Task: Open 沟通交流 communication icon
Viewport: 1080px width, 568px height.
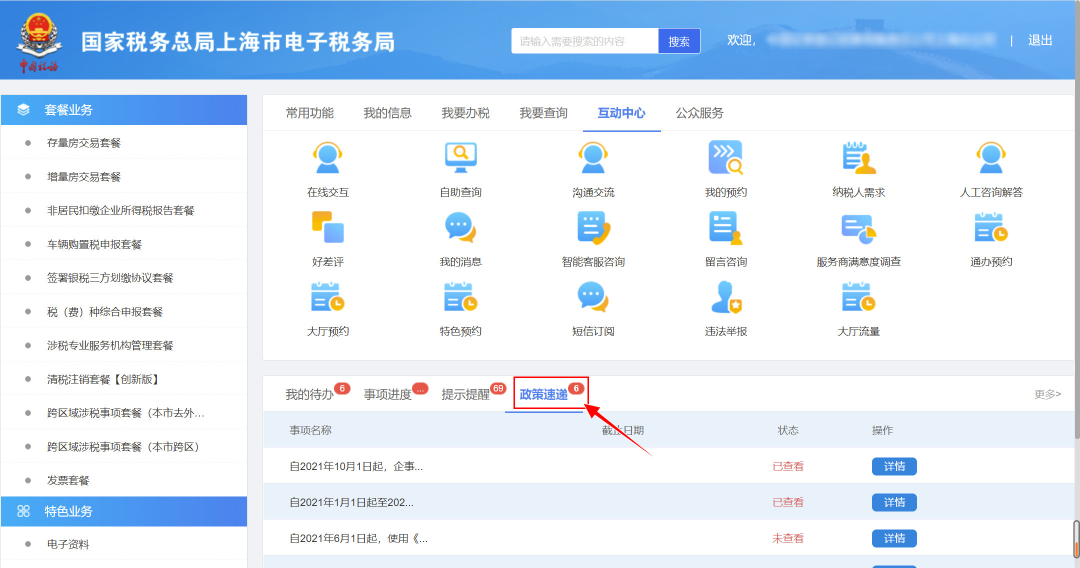Action: (x=593, y=158)
